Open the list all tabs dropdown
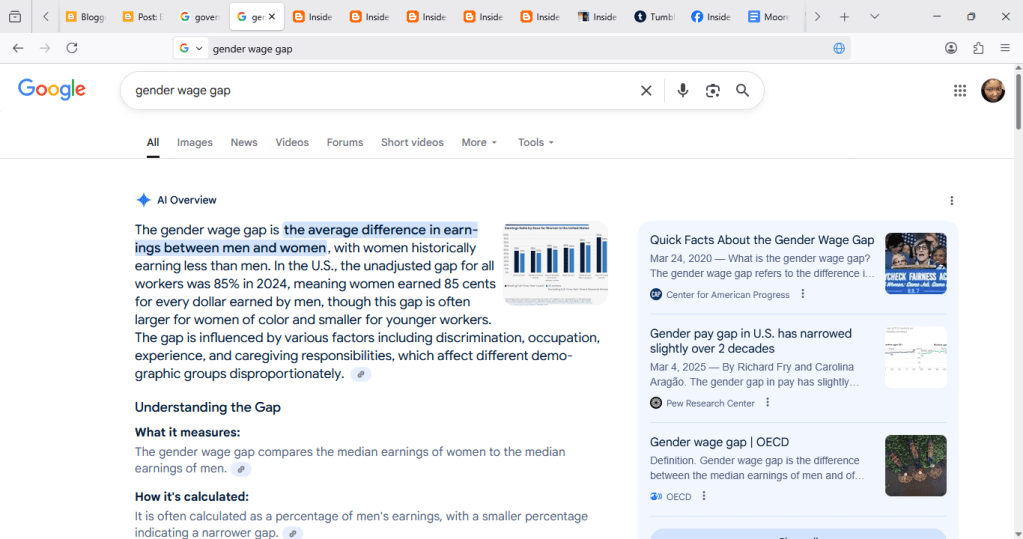Image resolution: width=1023 pixels, height=539 pixels. tap(874, 17)
